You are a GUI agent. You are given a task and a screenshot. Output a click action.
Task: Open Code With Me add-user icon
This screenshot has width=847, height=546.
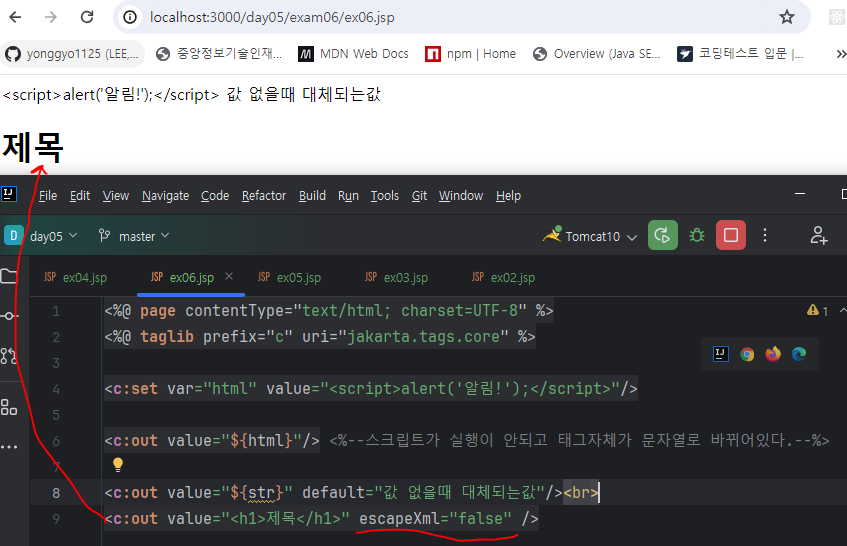pos(818,235)
